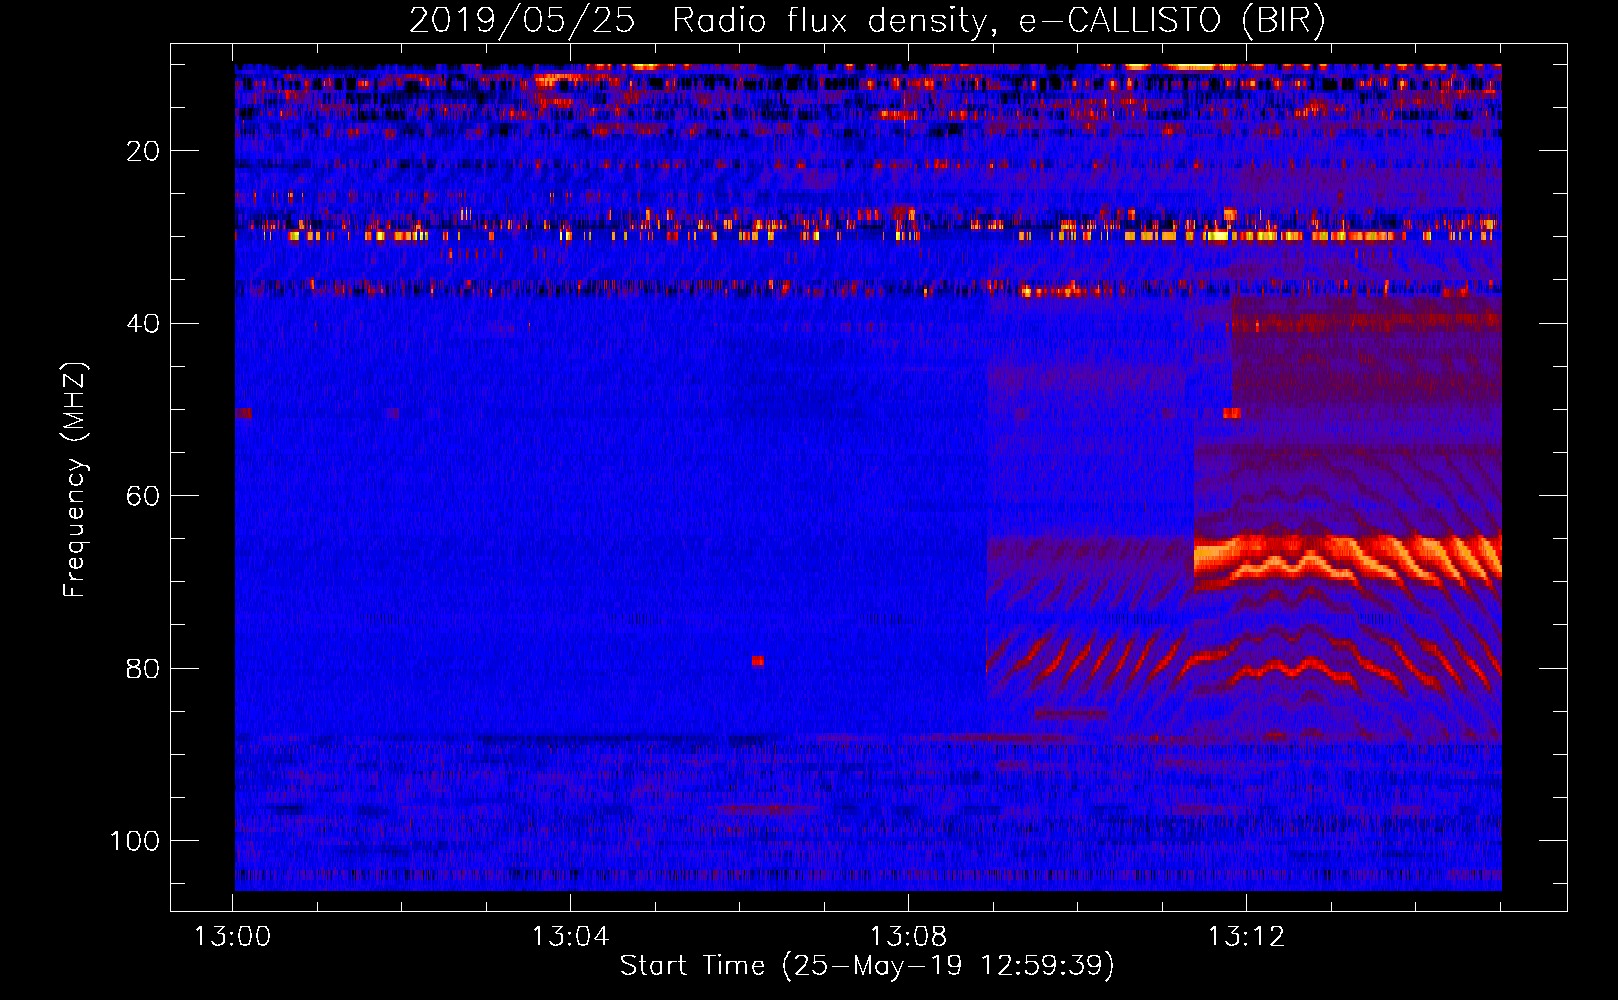
Task: Click the "40" frequency tick label
Action: click(144, 324)
